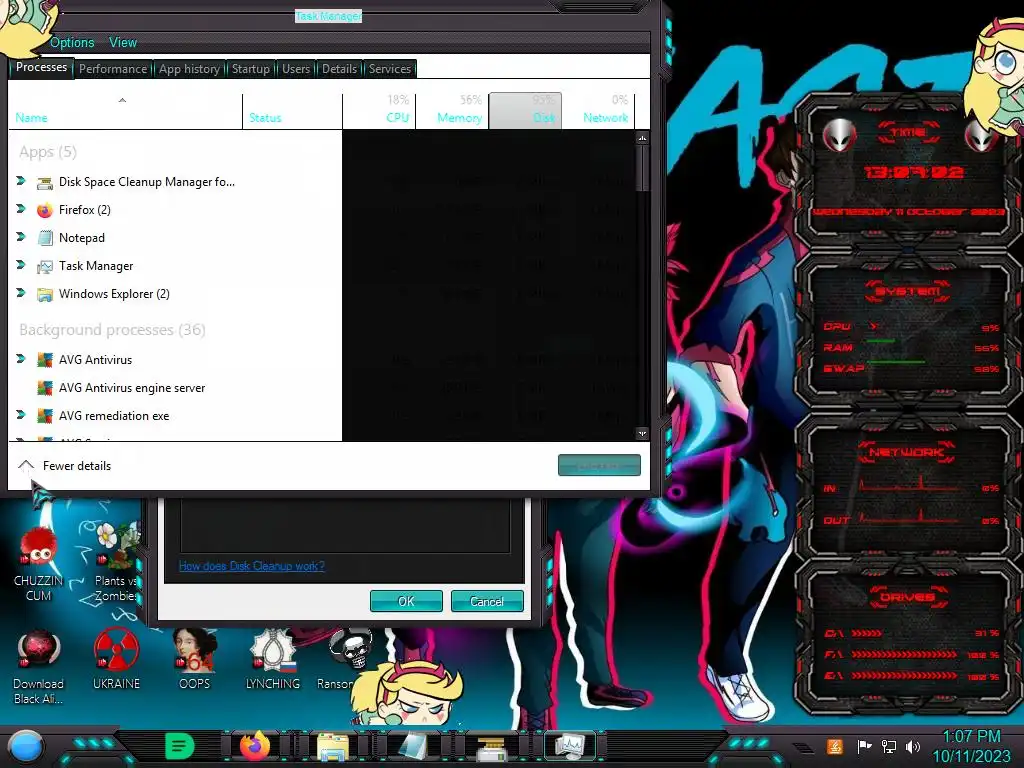1024x768 pixels.
Task: Click the process list scroll-up arrow
Action: [642, 138]
